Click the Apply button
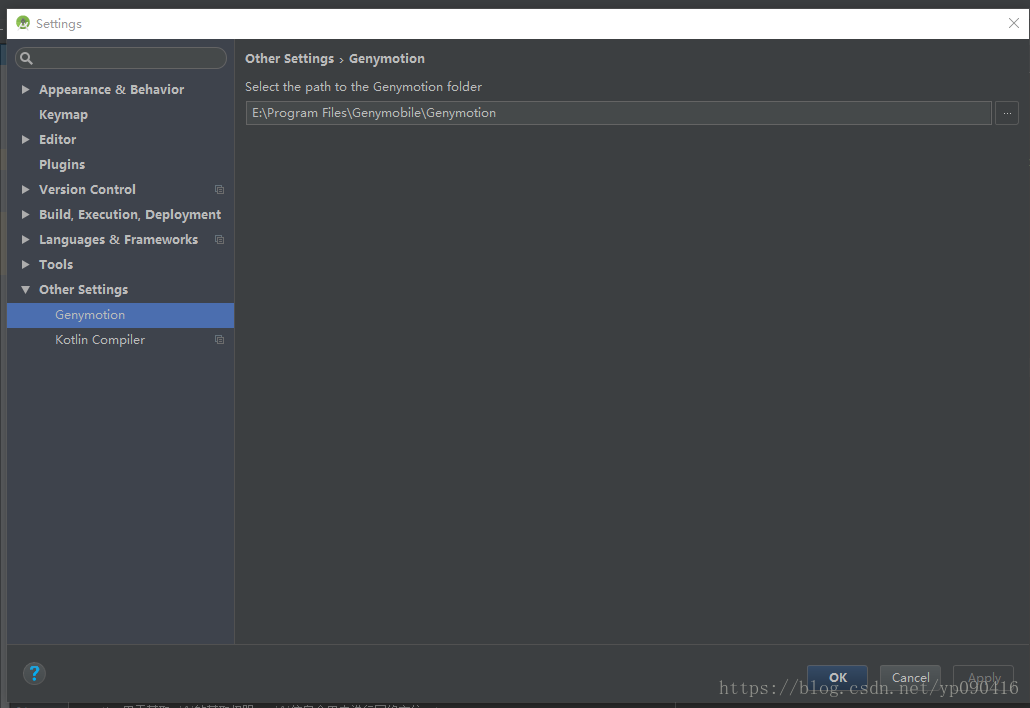Image resolution: width=1030 pixels, height=708 pixels. click(x=983, y=677)
